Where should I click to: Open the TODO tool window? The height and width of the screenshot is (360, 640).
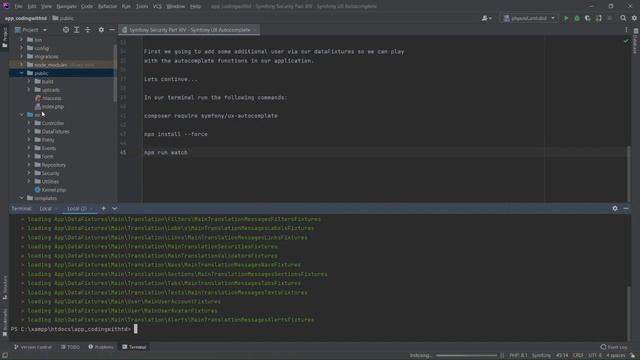(70, 347)
